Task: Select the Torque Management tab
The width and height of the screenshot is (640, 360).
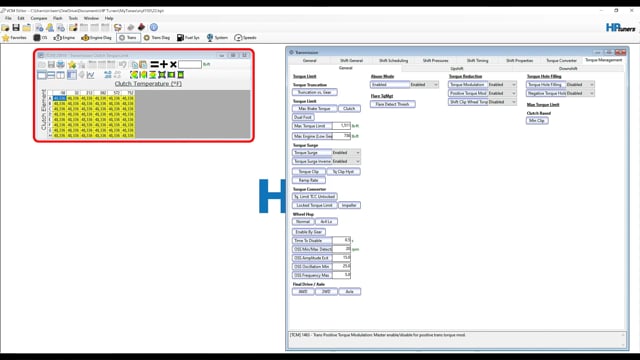Action: pos(603,60)
